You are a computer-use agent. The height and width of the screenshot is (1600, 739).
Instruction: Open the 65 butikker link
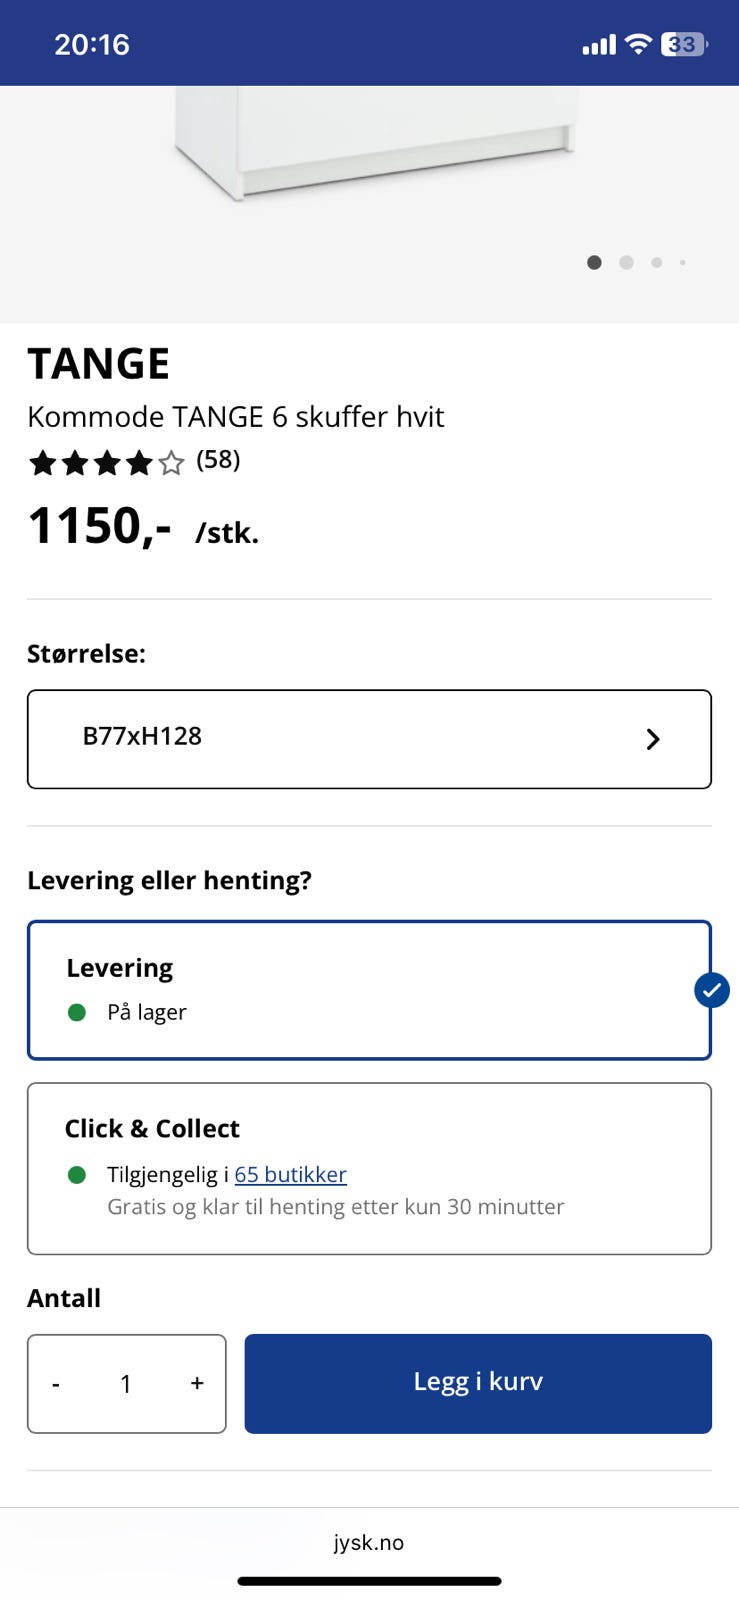(x=290, y=1174)
